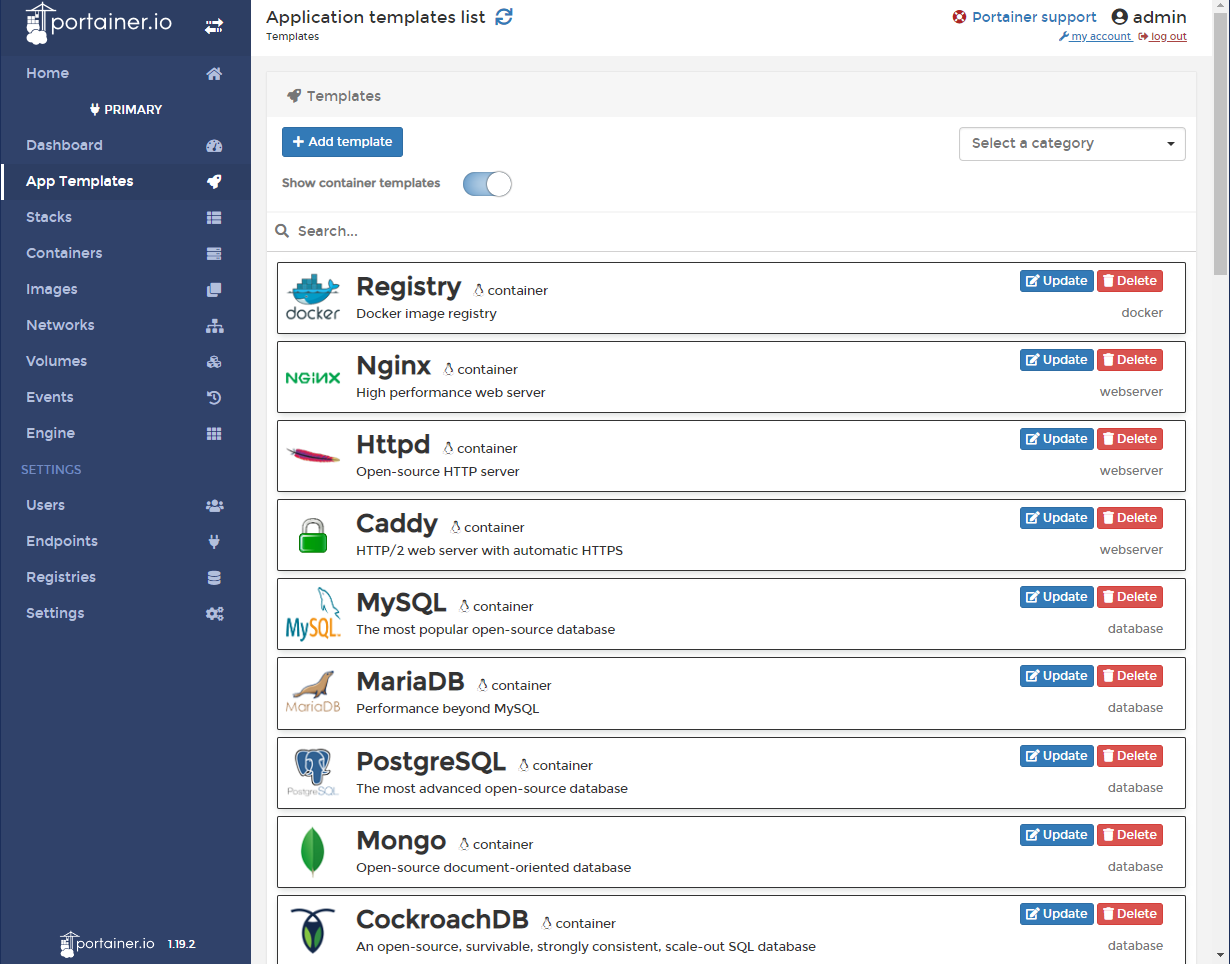Delete the Caddy template
The height and width of the screenshot is (964, 1230).
(x=1129, y=517)
